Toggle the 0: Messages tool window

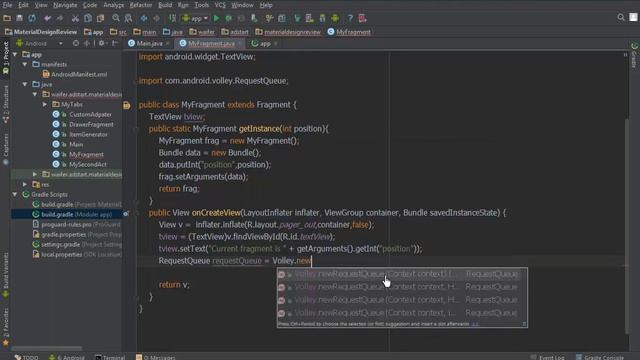(155, 357)
